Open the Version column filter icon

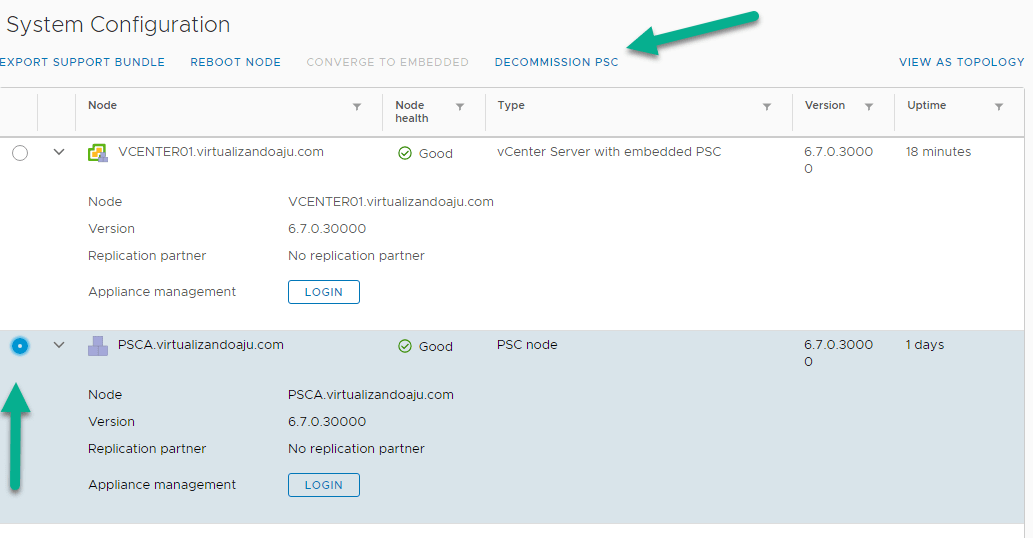(869, 106)
